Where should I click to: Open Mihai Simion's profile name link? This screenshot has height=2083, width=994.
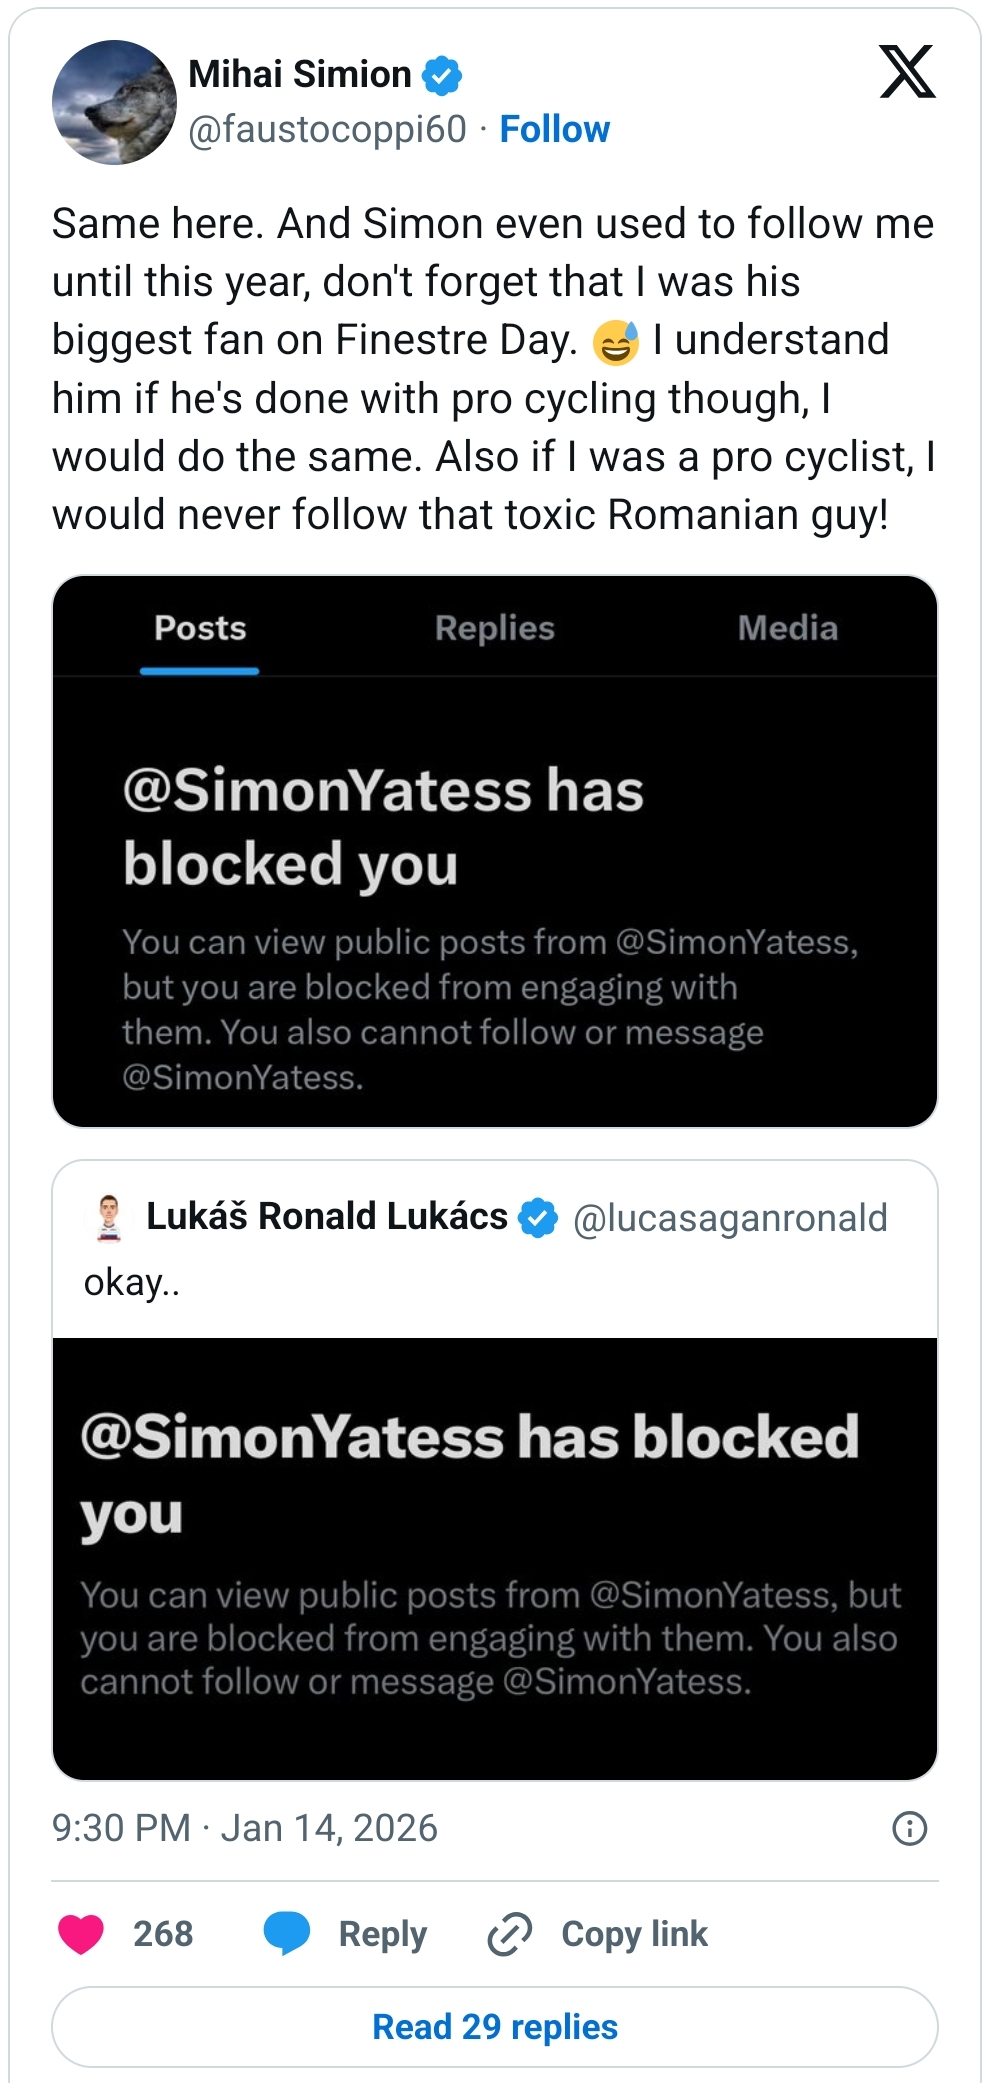[x=299, y=75]
